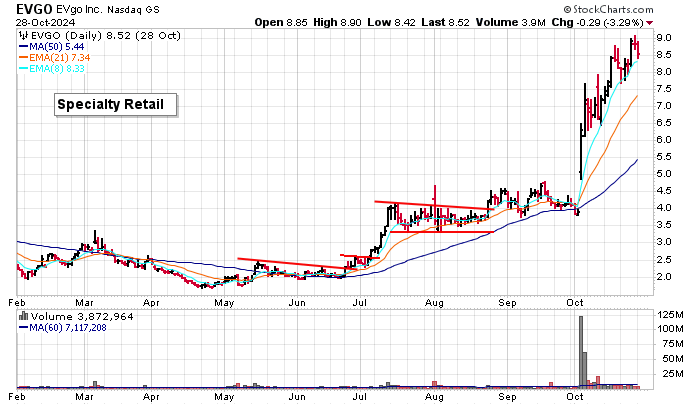The image size is (700, 405).
Task: Click the Oct label on the price chart axis
Action: coord(575,303)
